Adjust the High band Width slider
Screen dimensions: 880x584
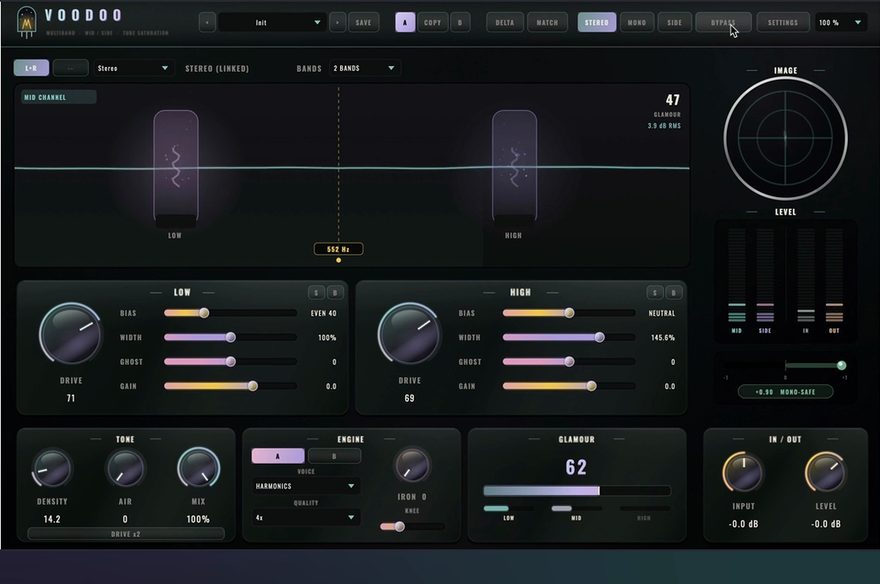(569, 337)
